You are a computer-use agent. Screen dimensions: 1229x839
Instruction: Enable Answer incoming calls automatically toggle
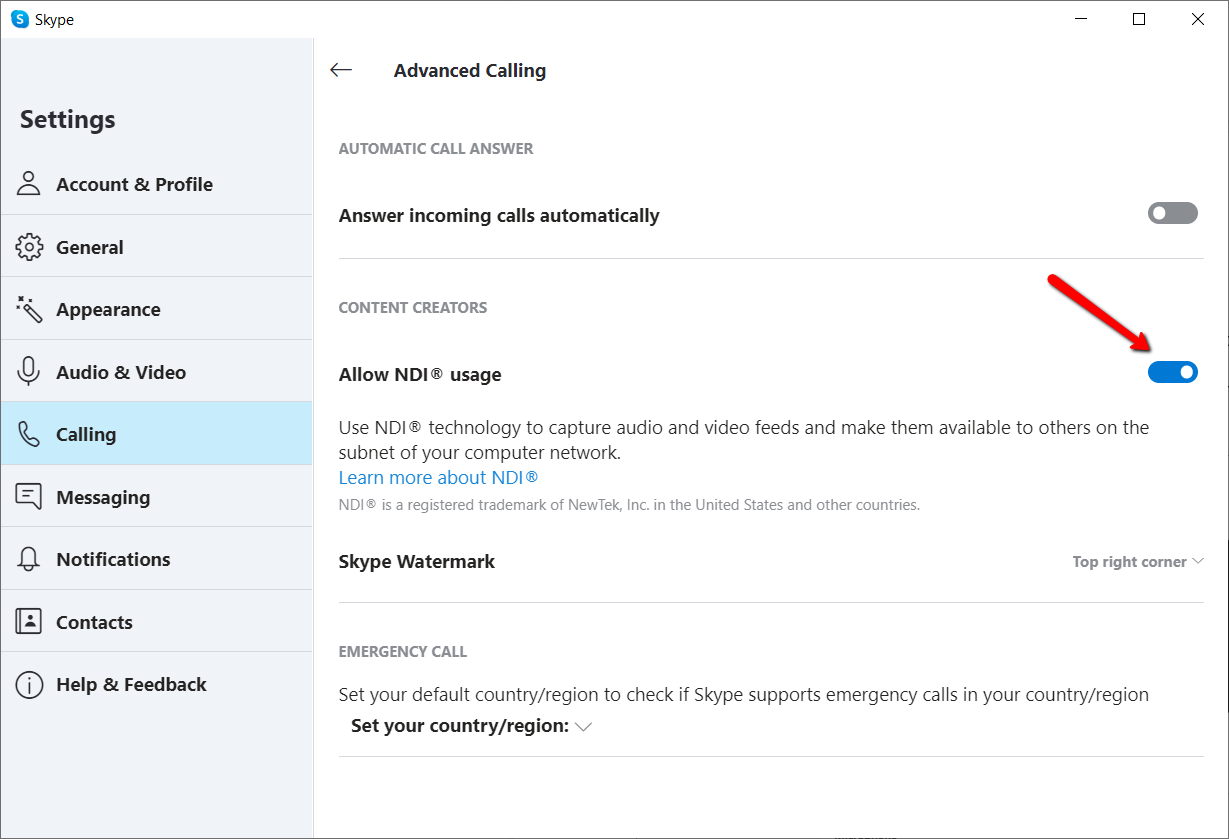click(1172, 213)
